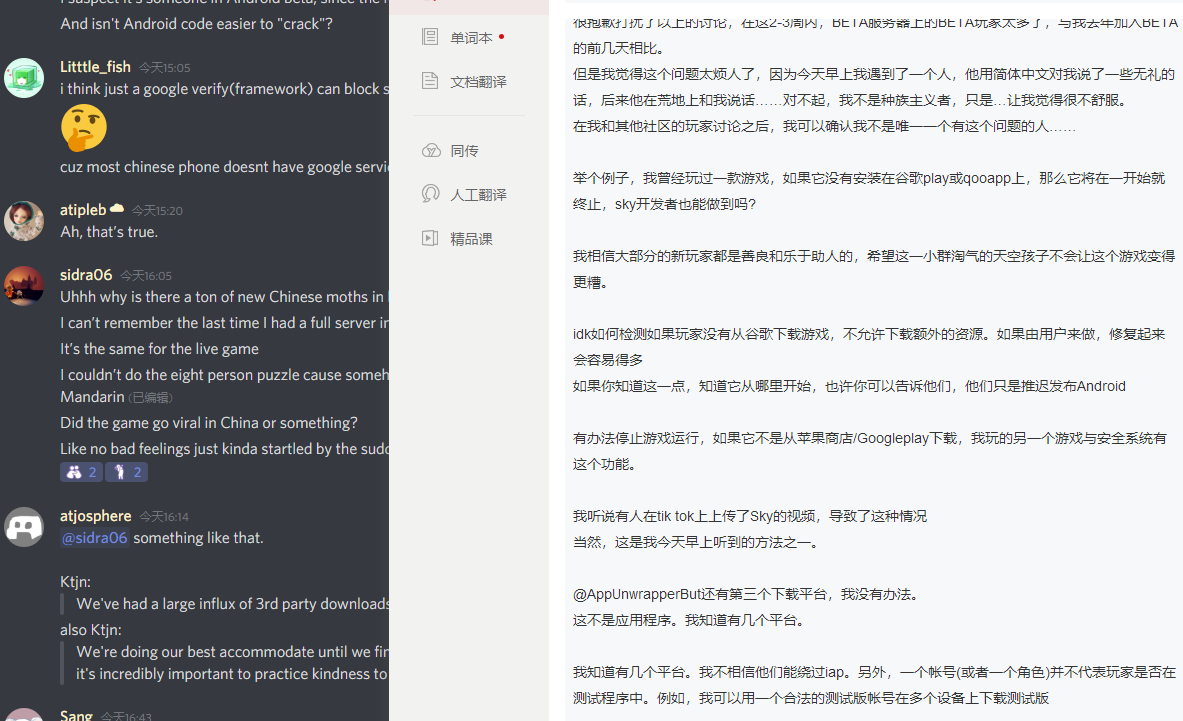Click sidra06's avatar picture

24,286
